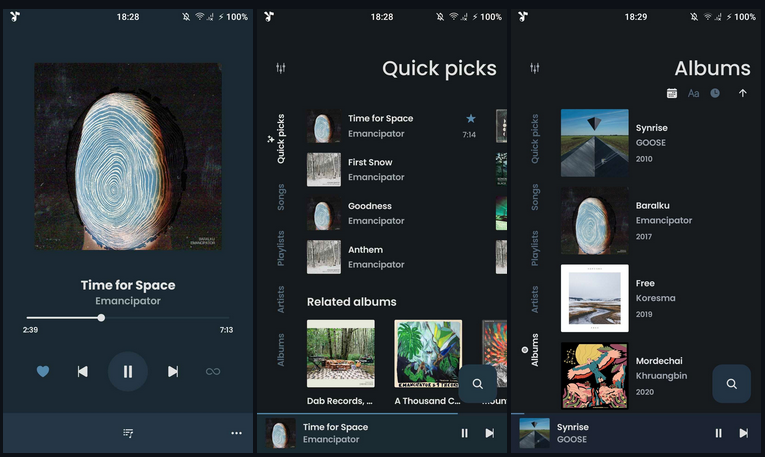Click total duration 7:13 label
Screen dimensions: 765x457
tap(226, 330)
